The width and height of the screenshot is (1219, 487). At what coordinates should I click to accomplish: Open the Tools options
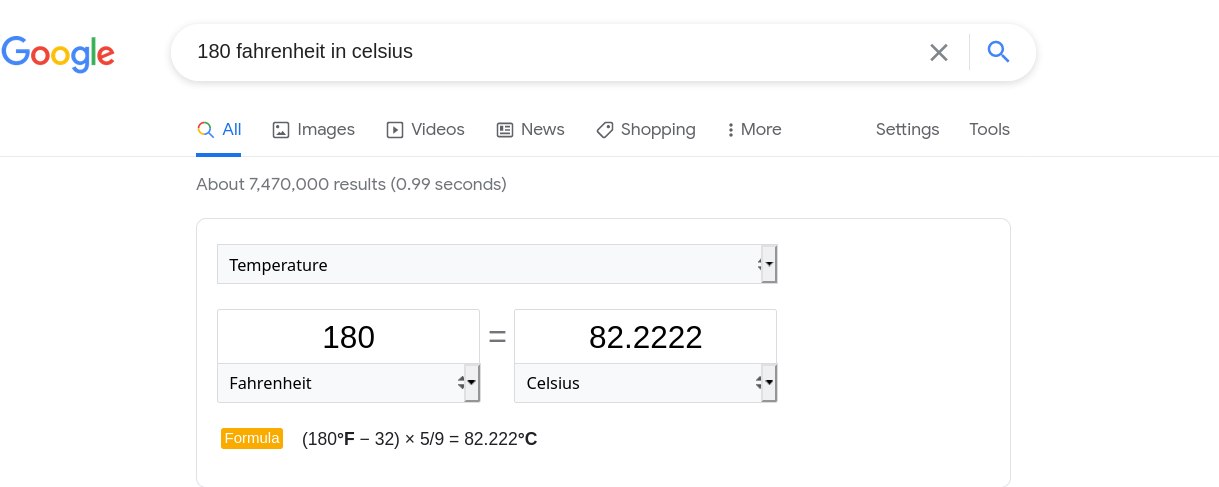pos(989,129)
